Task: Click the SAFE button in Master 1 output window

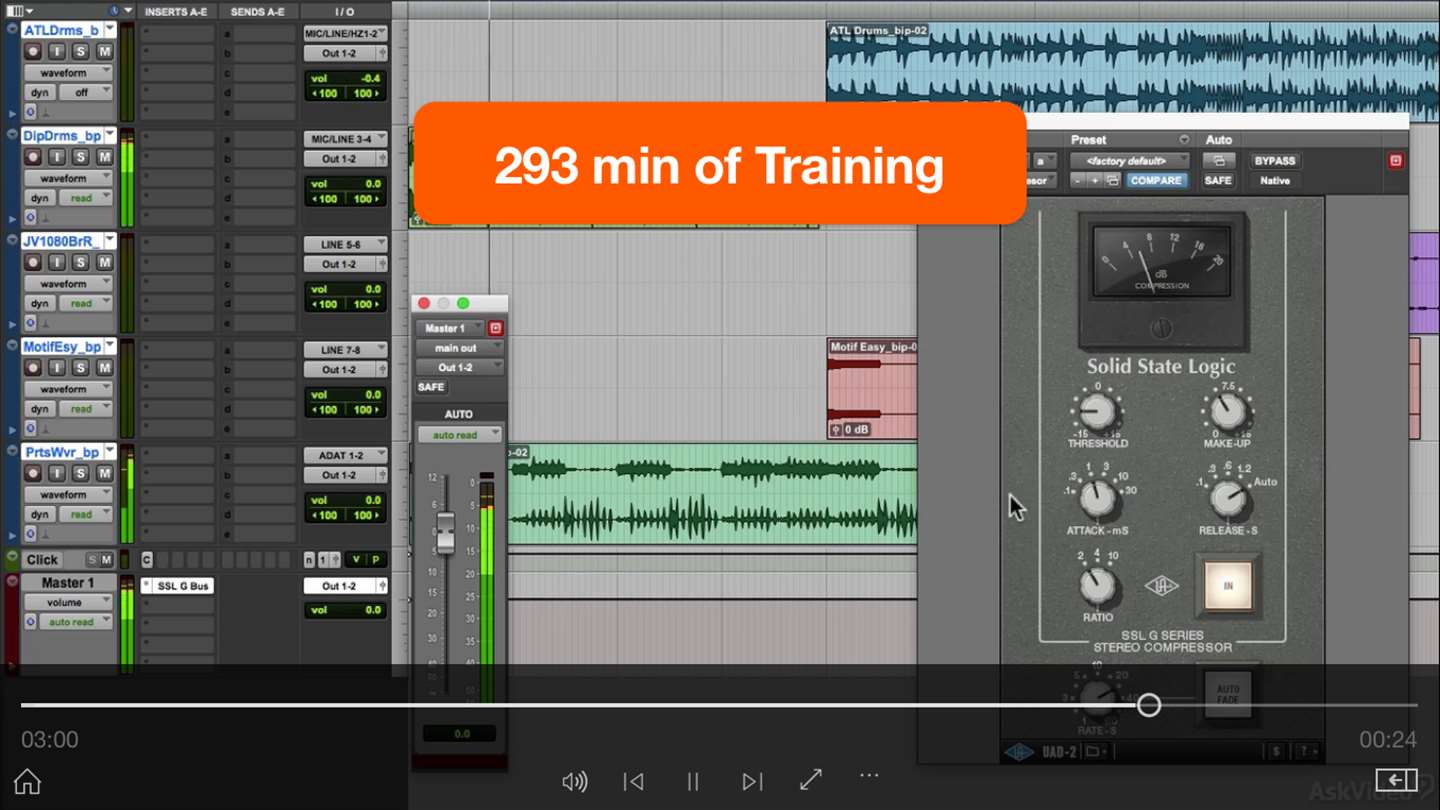Action: pyautogui.click(x=431, y=387)
